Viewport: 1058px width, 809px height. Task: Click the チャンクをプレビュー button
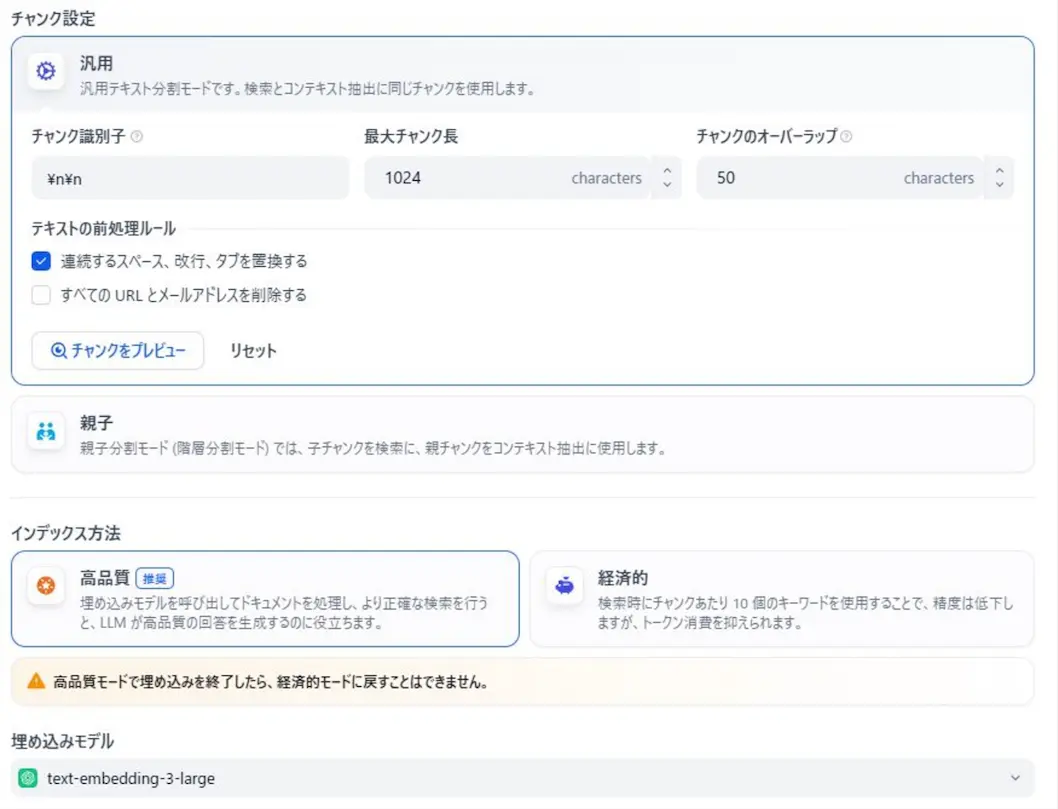pos(117,351)
